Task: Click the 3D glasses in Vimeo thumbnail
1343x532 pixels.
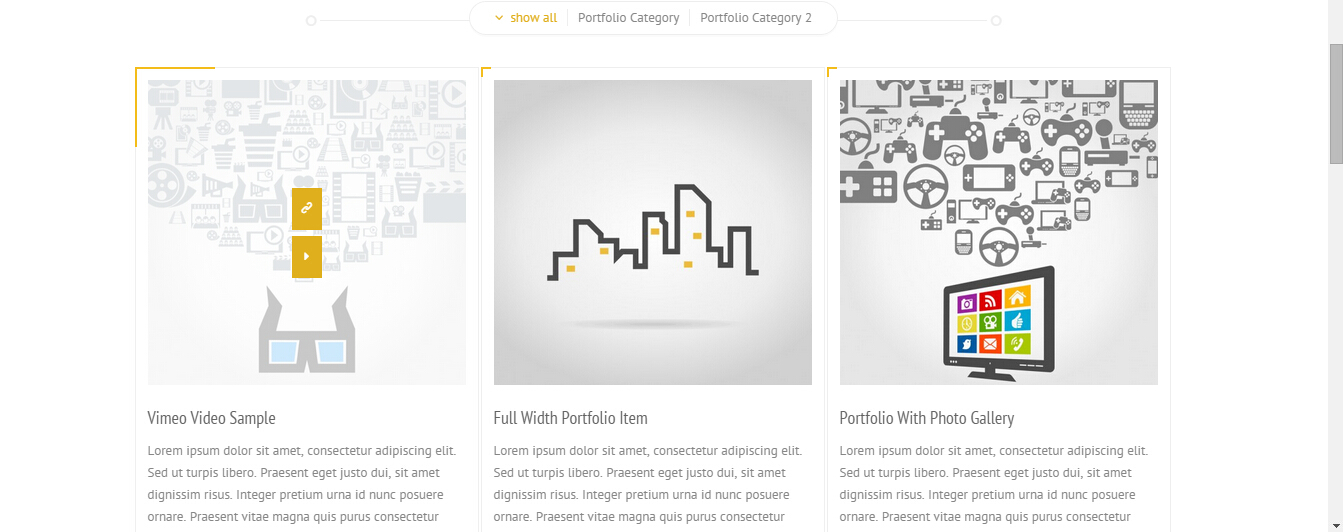Action: (306, 335)
